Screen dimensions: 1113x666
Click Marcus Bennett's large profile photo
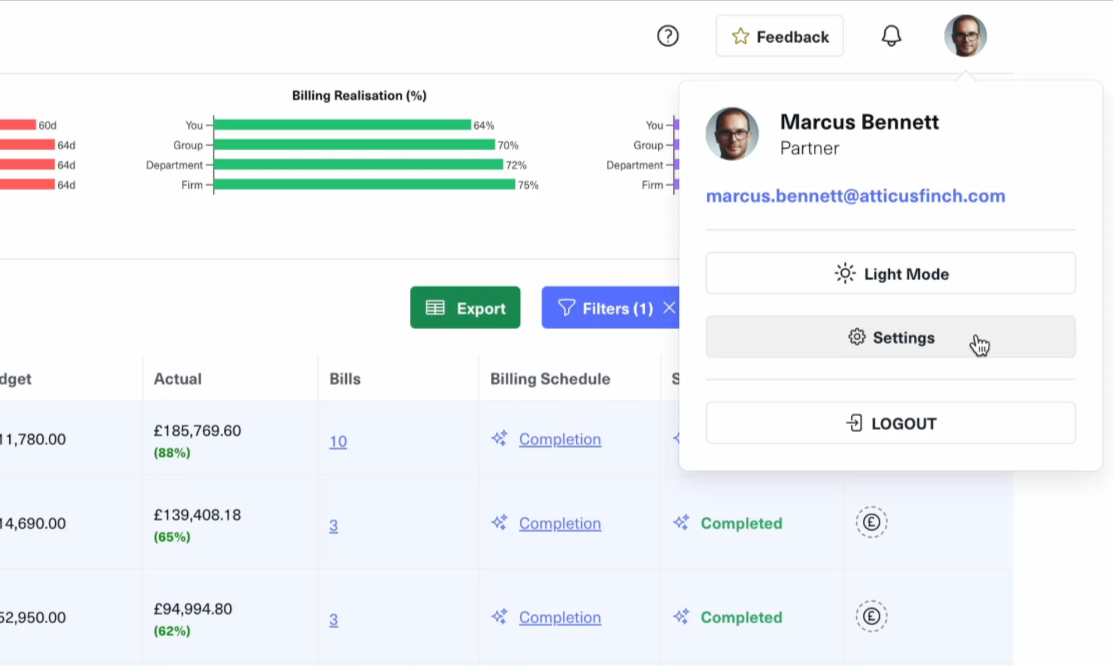pos(732,134)
